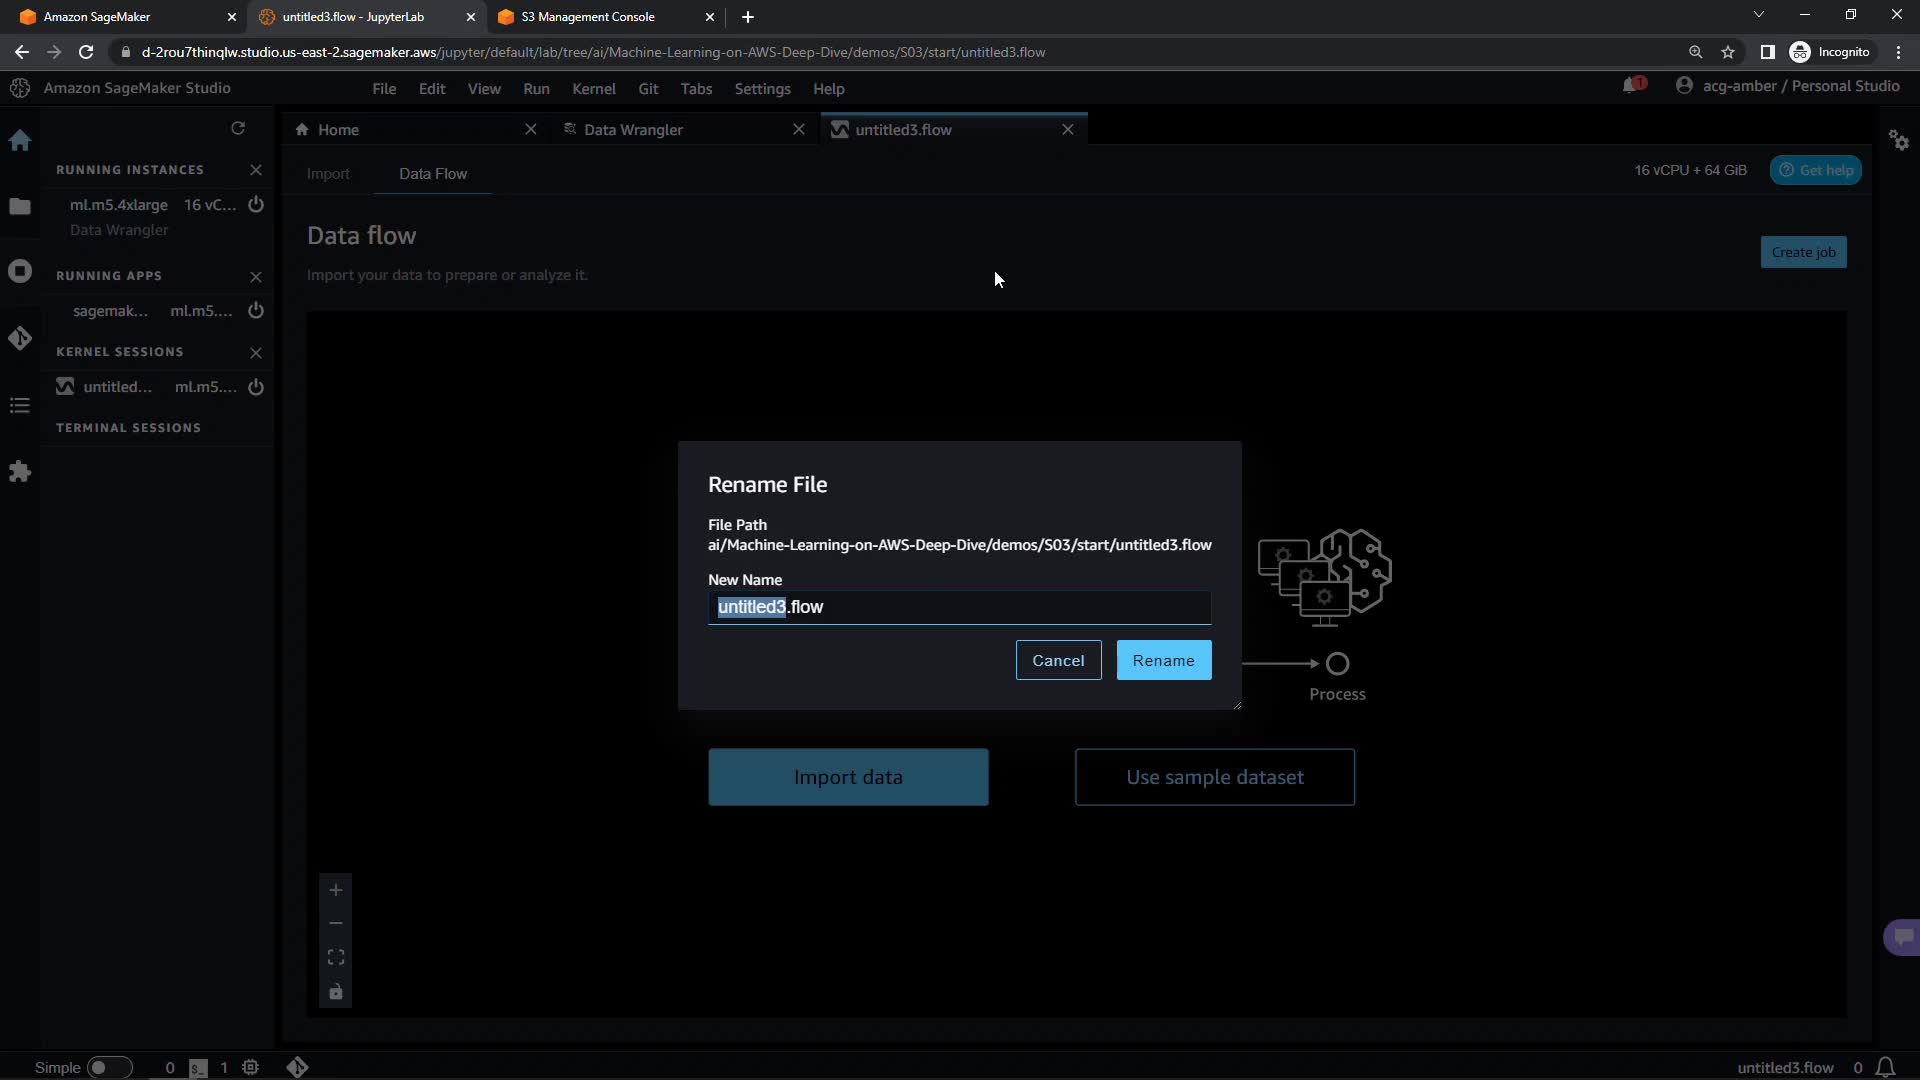Toggle Simple interface mode switch
1920x1080 pixels.
[109, 1068]
